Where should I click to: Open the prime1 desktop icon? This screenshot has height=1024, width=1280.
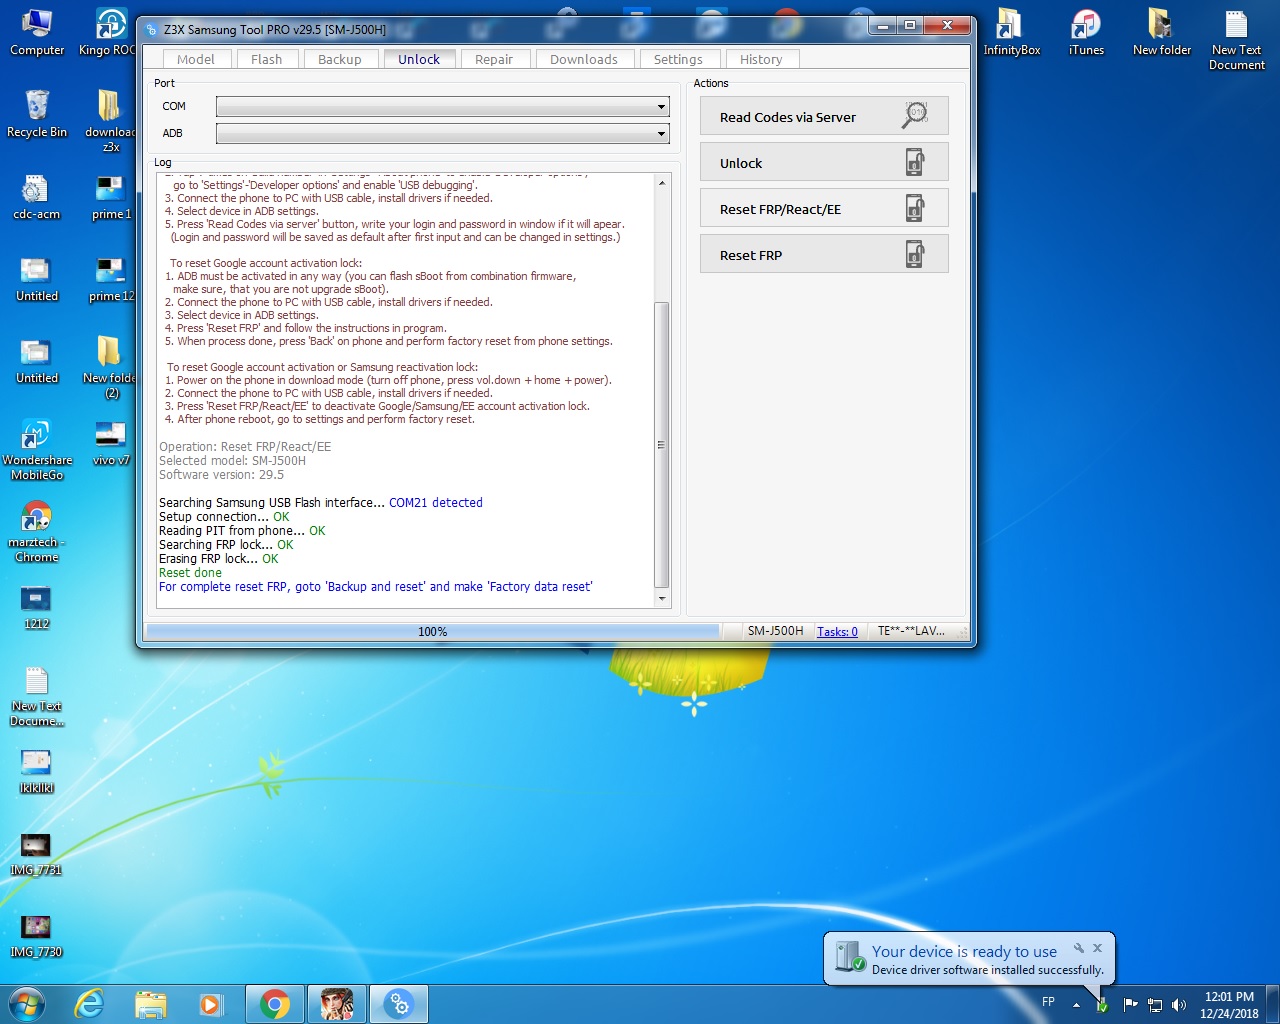110,197
